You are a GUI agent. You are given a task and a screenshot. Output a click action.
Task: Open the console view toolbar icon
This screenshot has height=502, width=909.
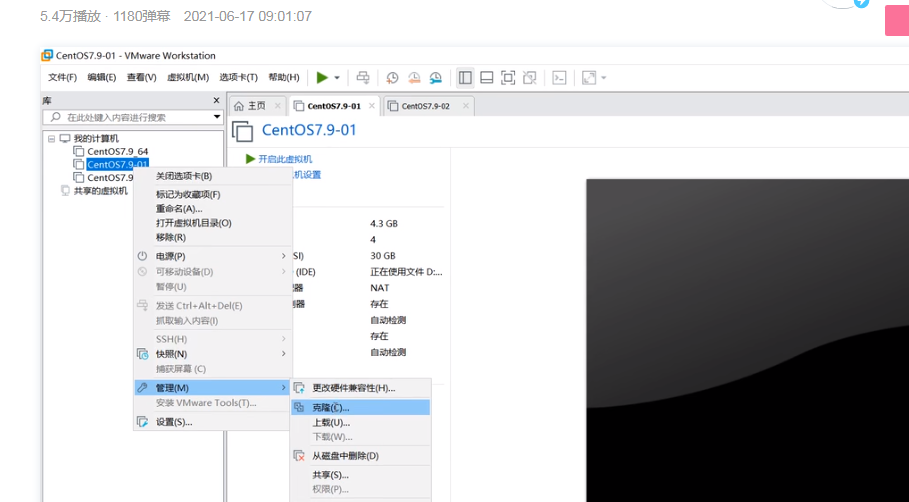(x=559, y=78)
